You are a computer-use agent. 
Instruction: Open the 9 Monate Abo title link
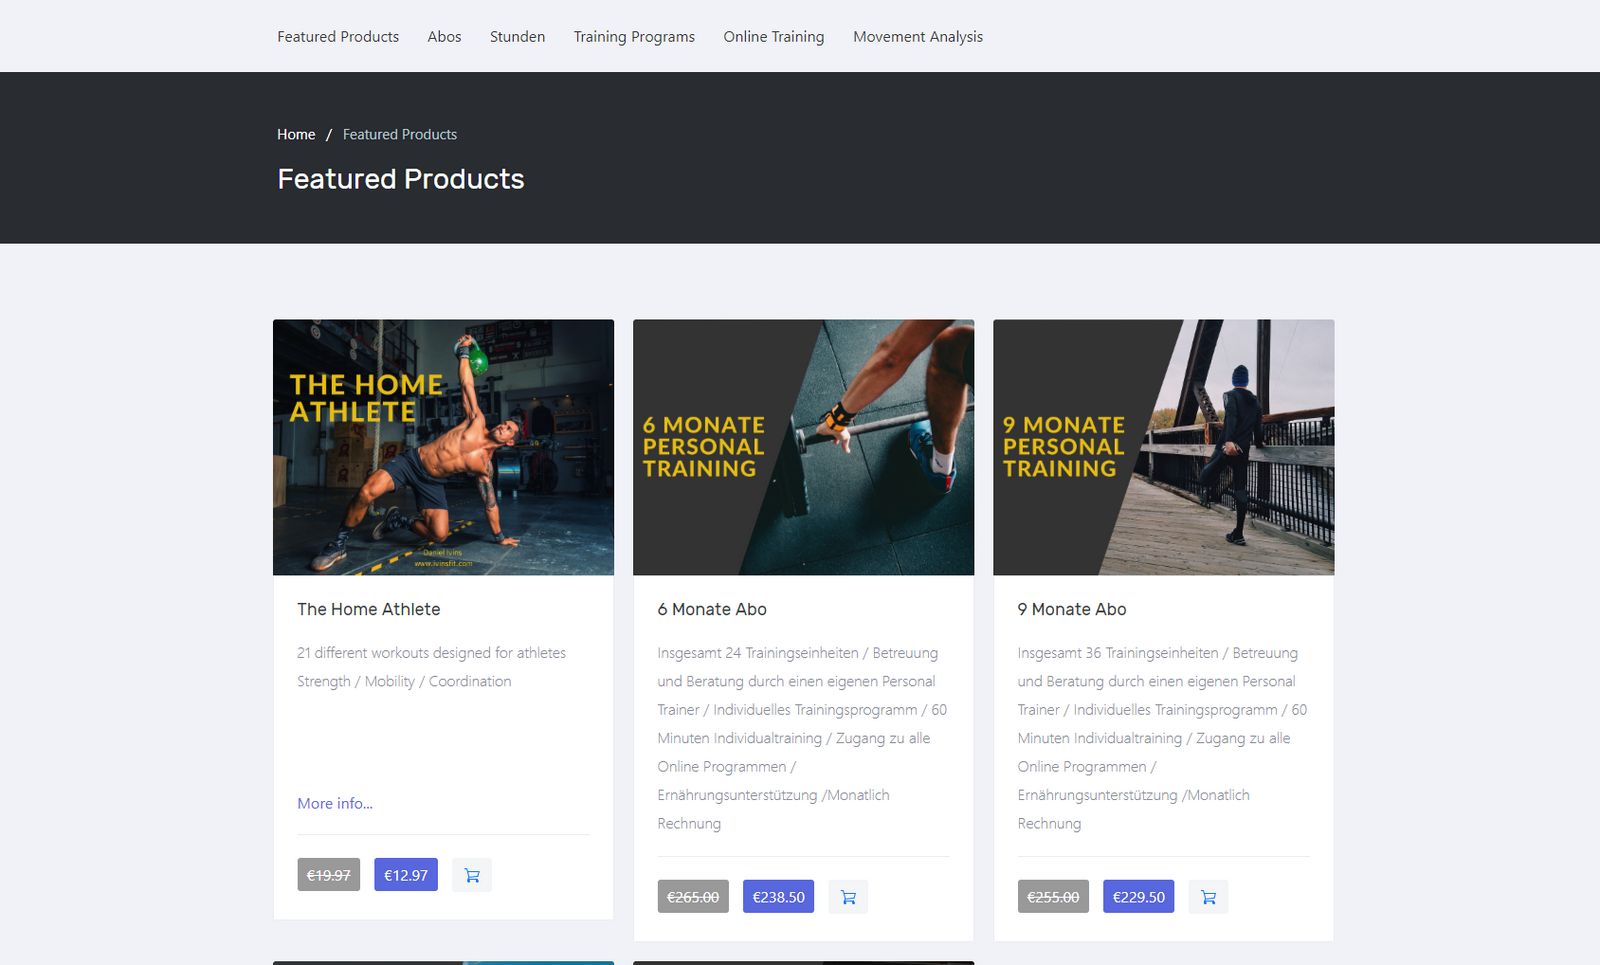(1072, 609)
